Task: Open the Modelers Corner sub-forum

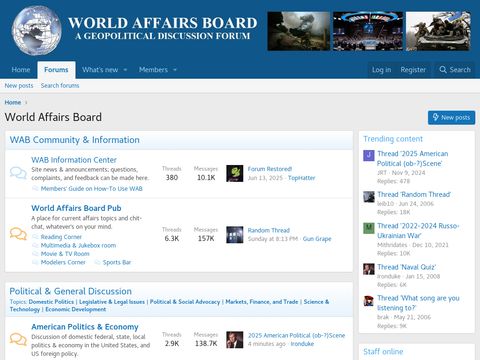Action: 63,262
